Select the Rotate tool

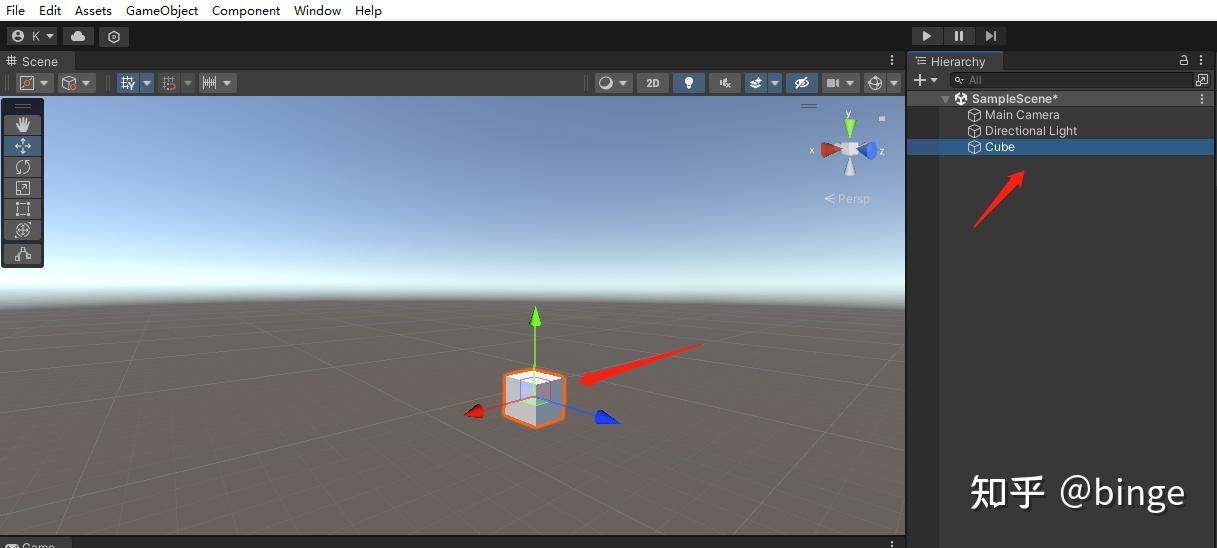click(x=23, y=167)
